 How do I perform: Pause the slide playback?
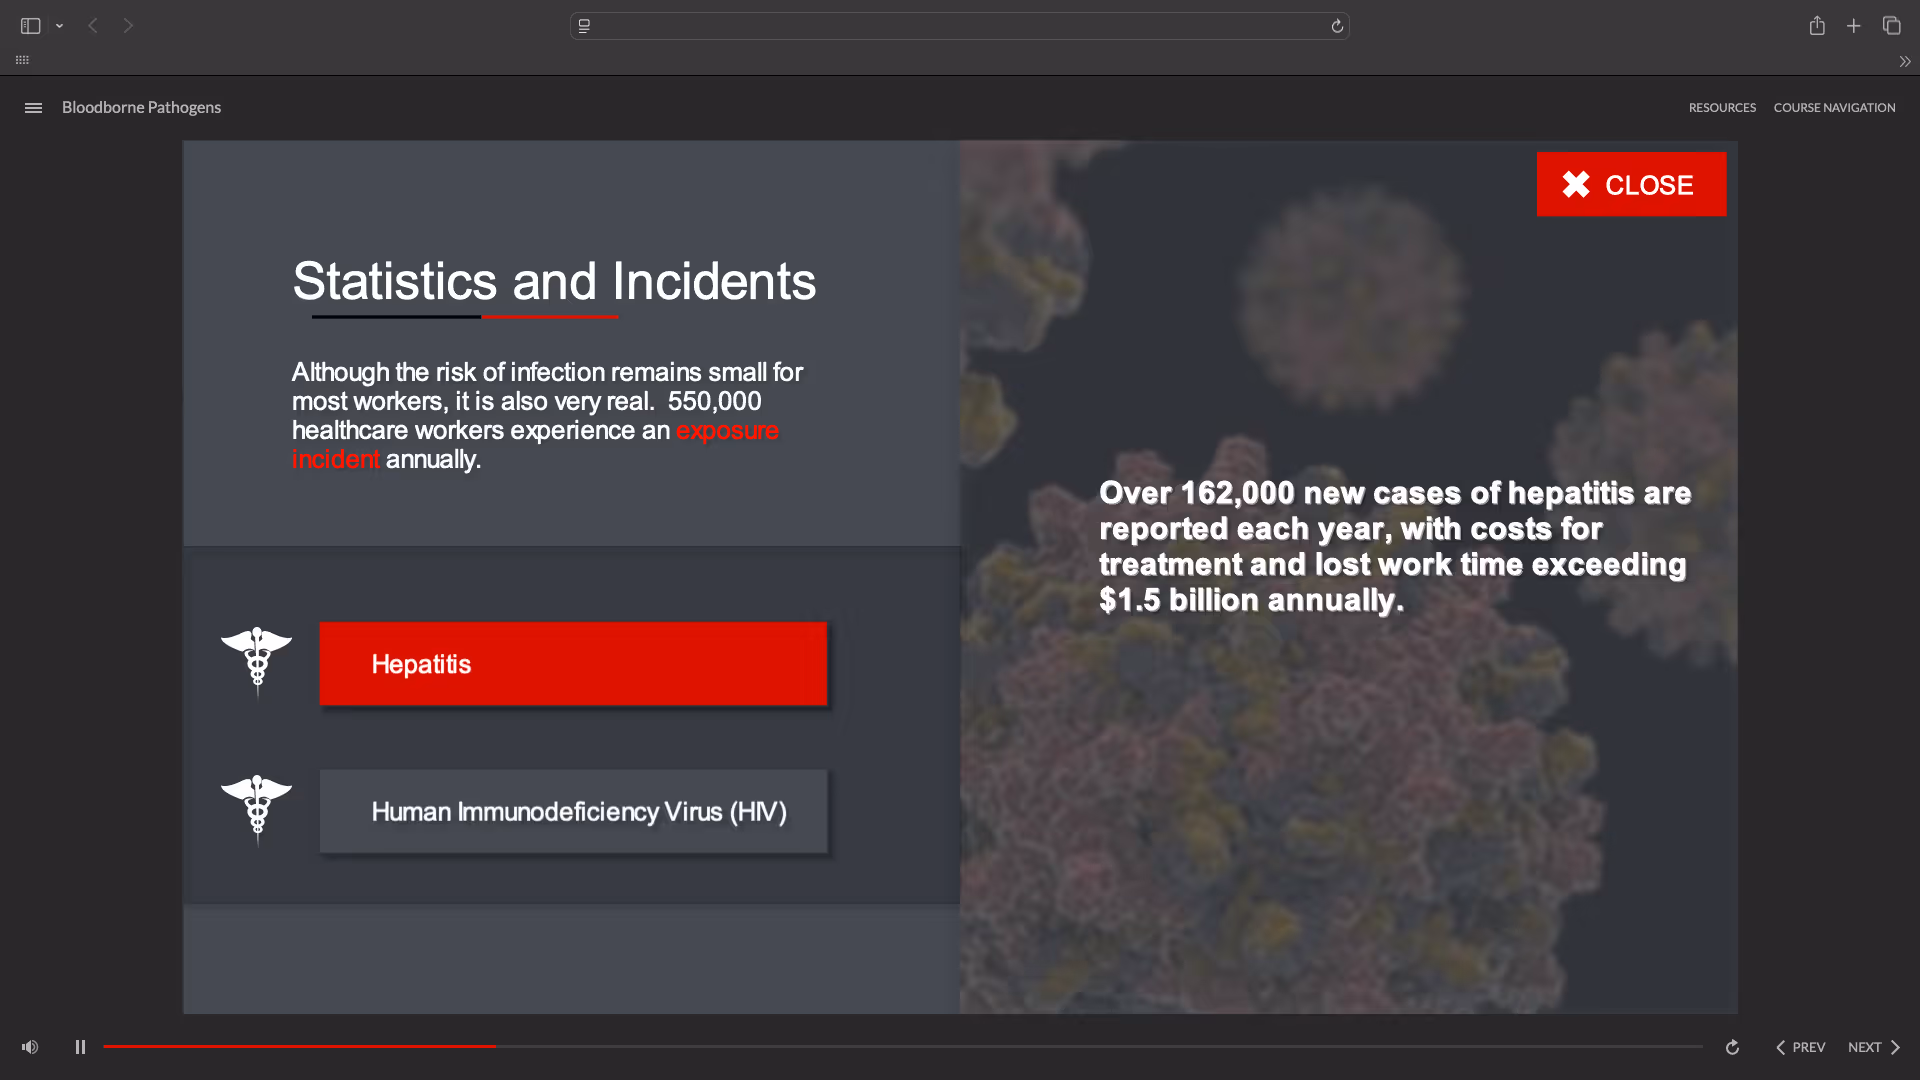pos(80,1047)
